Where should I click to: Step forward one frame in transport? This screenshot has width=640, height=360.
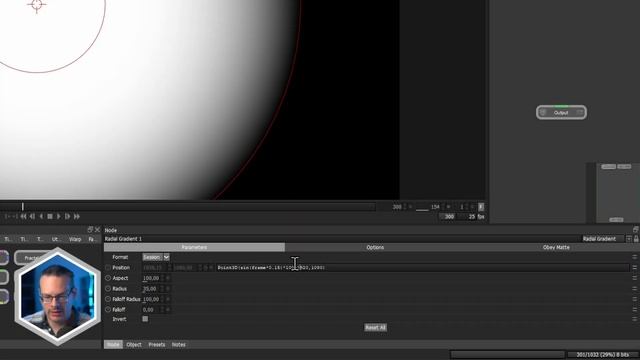(67, 216)
